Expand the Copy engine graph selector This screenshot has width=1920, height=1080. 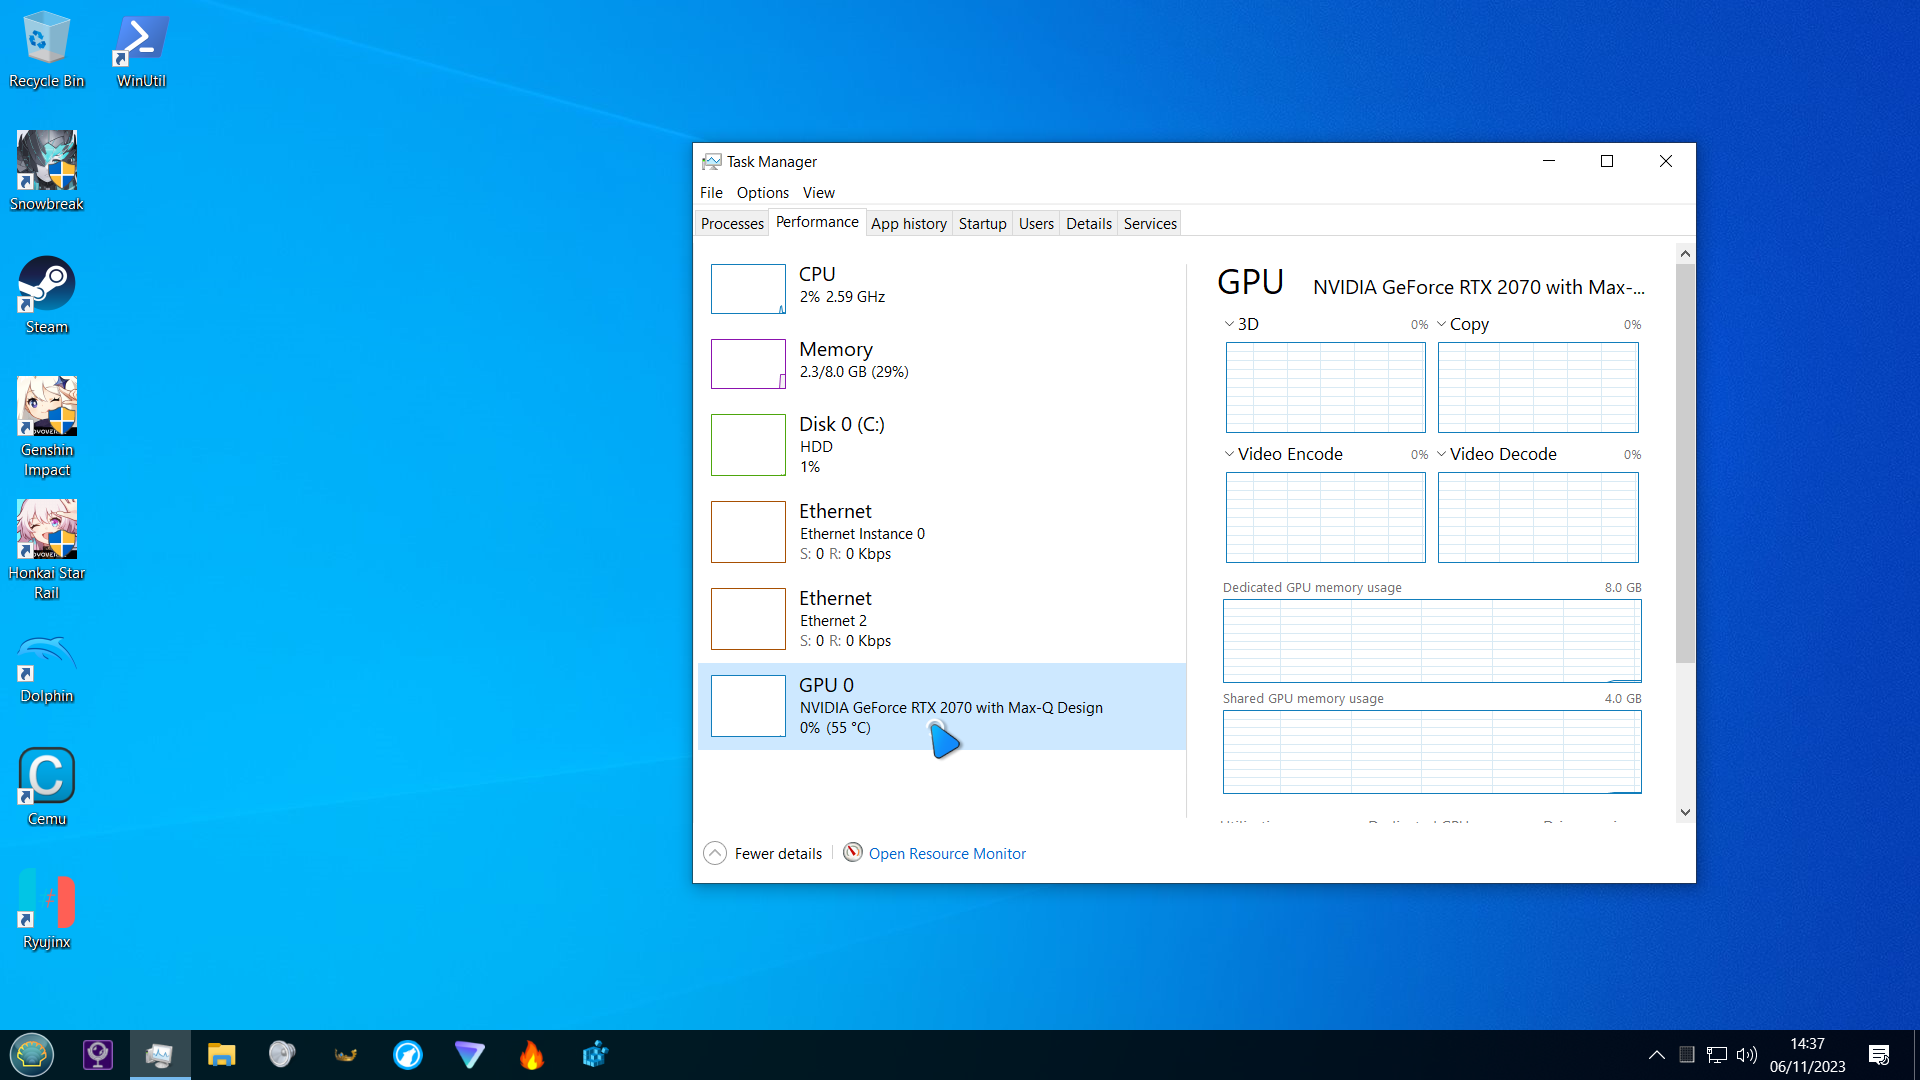coord(1441,324)
